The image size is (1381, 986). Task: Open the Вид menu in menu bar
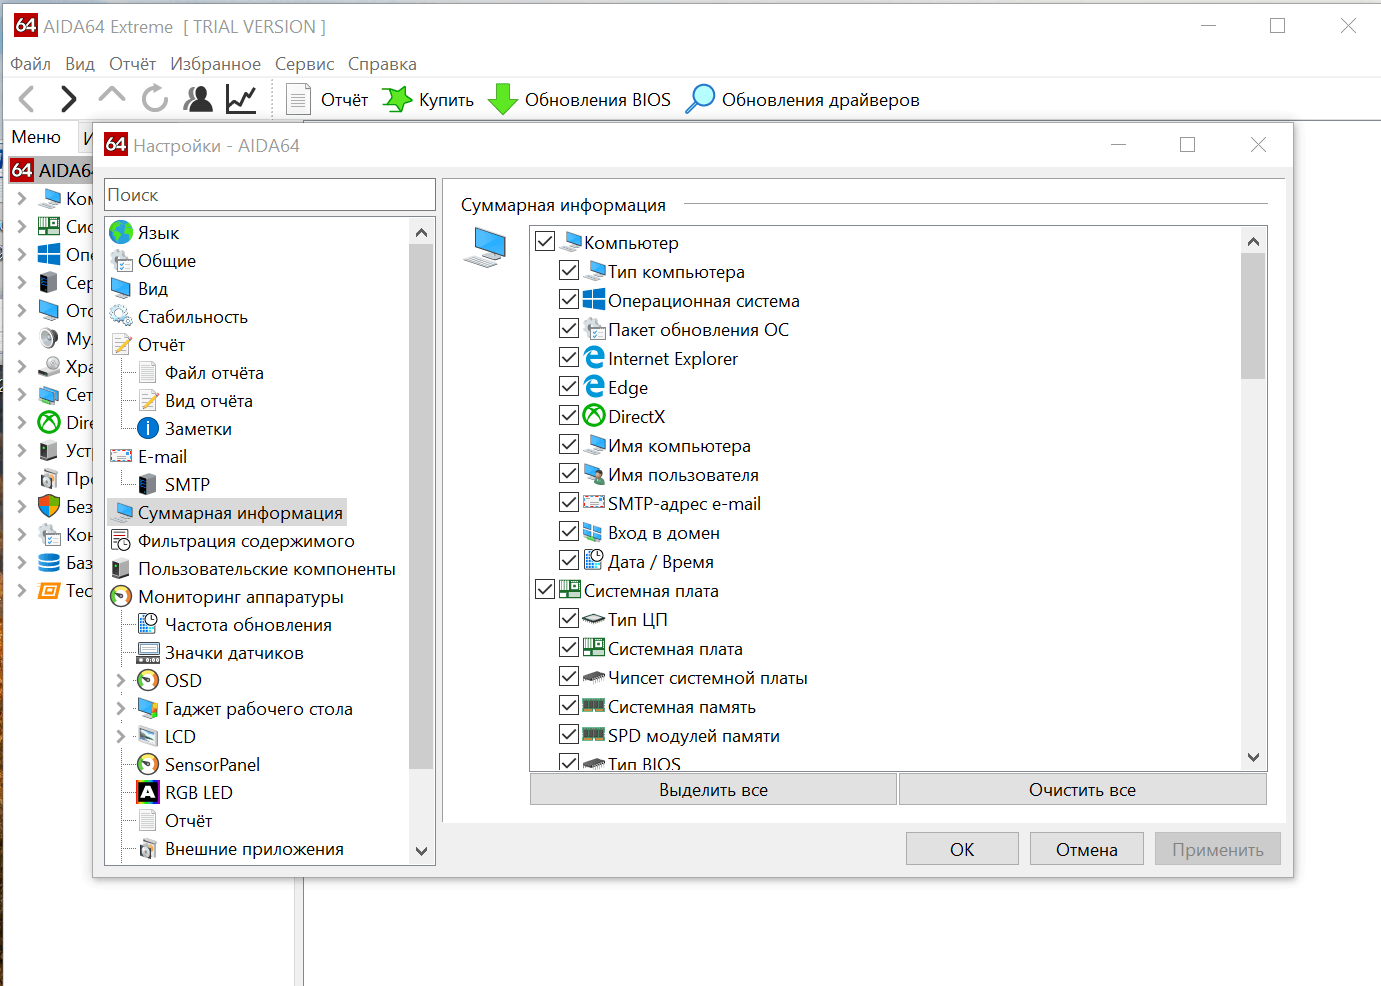pyautogui.click(x=80, y=64)
